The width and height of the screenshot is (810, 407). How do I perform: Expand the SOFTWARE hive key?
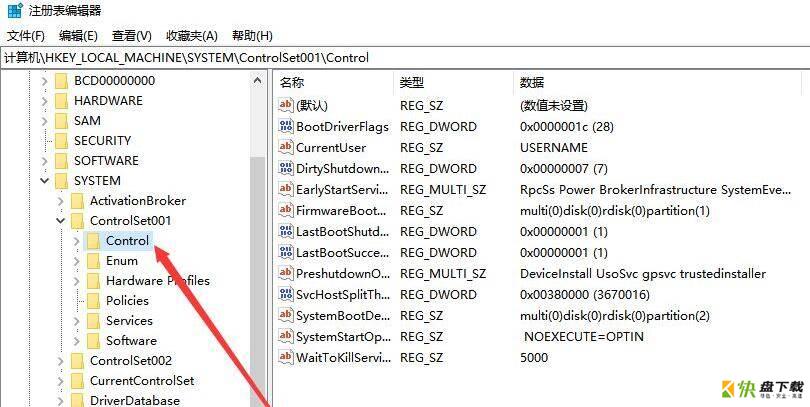click(45, 161)
